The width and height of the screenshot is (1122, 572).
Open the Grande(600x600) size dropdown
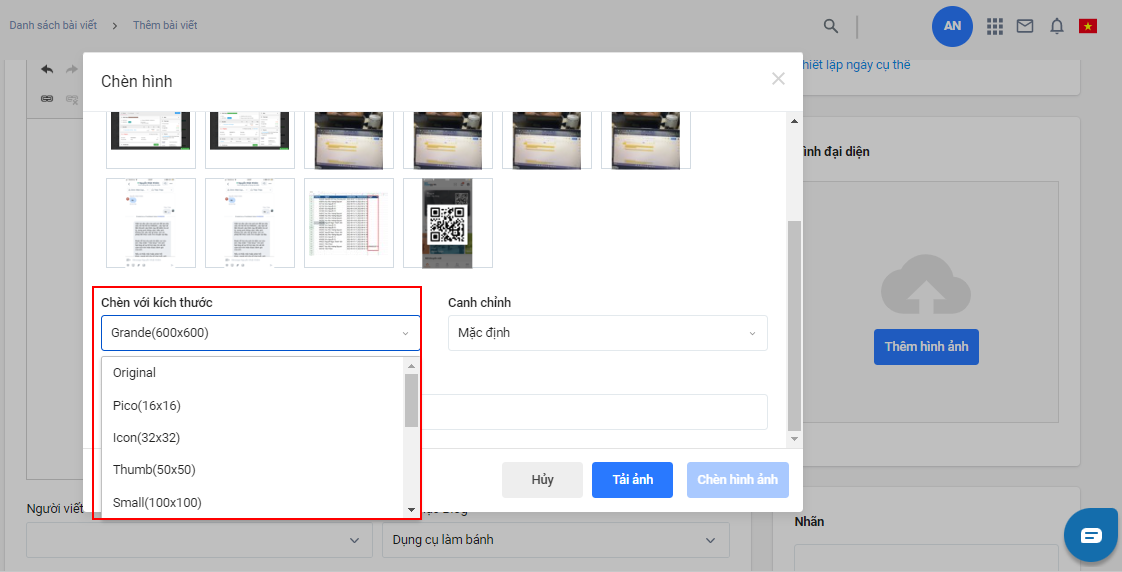coord(260,333)
